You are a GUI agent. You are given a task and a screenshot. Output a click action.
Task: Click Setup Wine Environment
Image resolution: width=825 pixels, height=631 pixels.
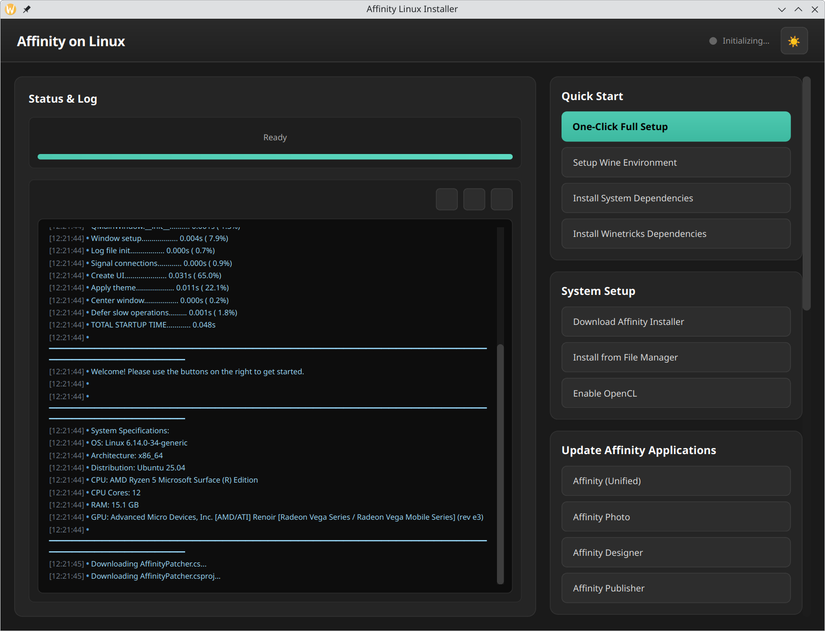pos(675,163)
